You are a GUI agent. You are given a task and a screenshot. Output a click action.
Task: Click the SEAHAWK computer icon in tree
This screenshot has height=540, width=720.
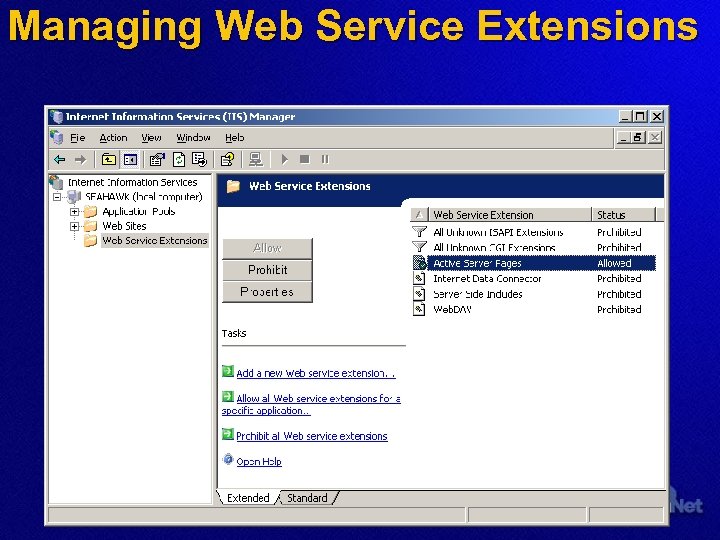pyautogui.click(x=74, y=197)
